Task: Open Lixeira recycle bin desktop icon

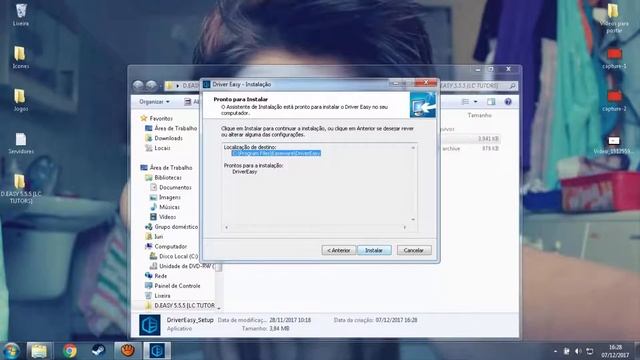Action: coord(20,15)
